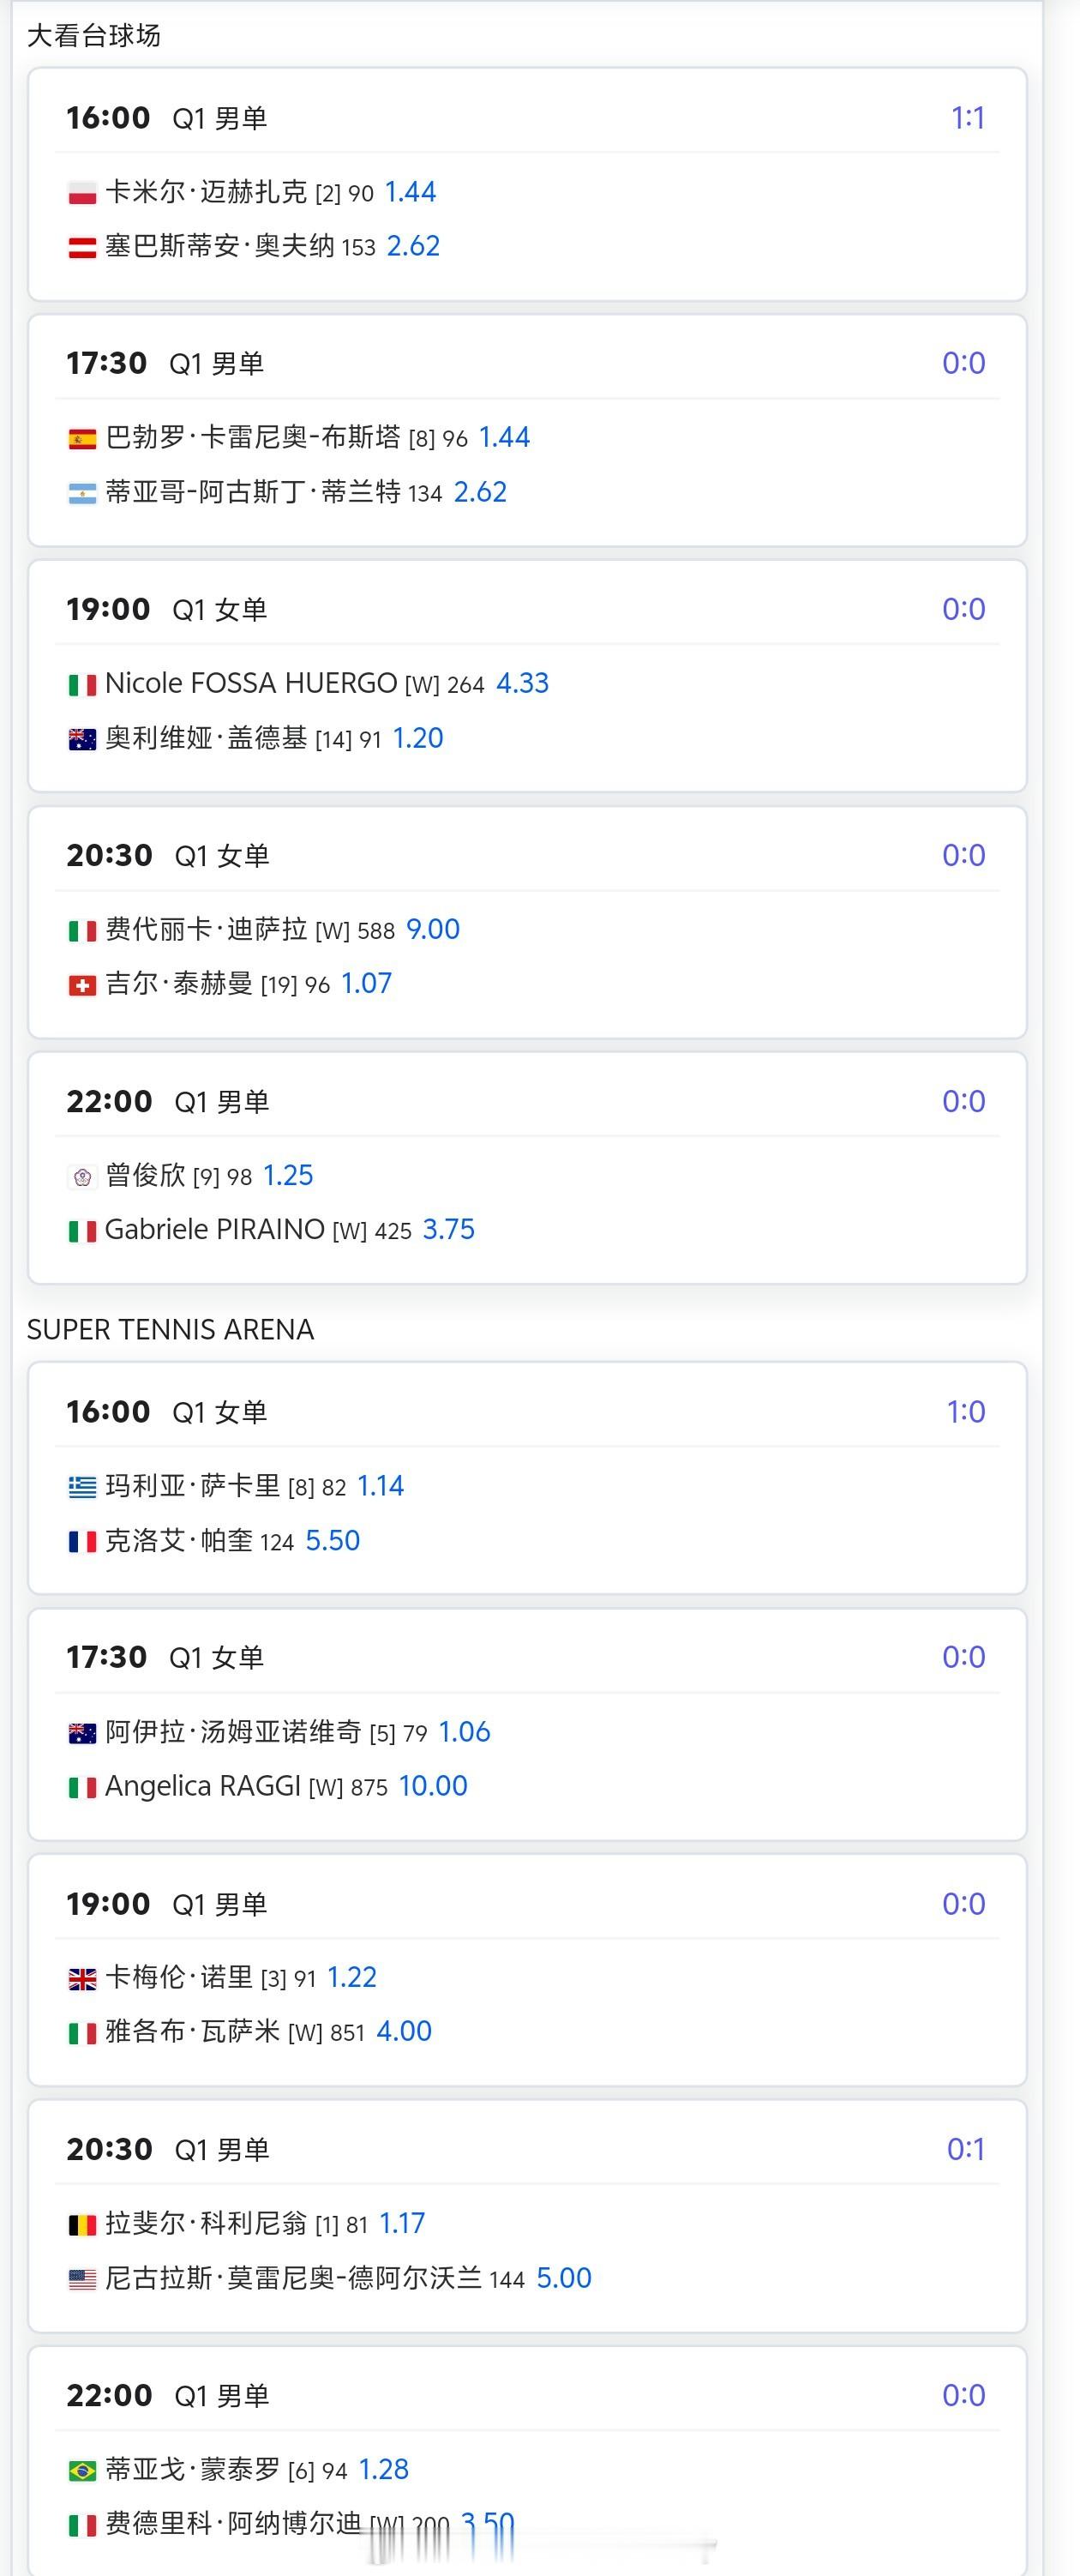Open player Nicole FOSSA HUERGO

250,683
